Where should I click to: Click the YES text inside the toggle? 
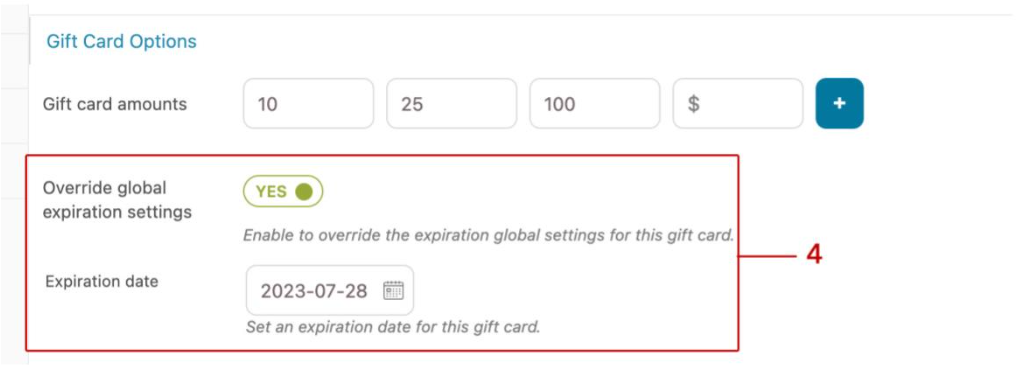[x=271, y=192]
